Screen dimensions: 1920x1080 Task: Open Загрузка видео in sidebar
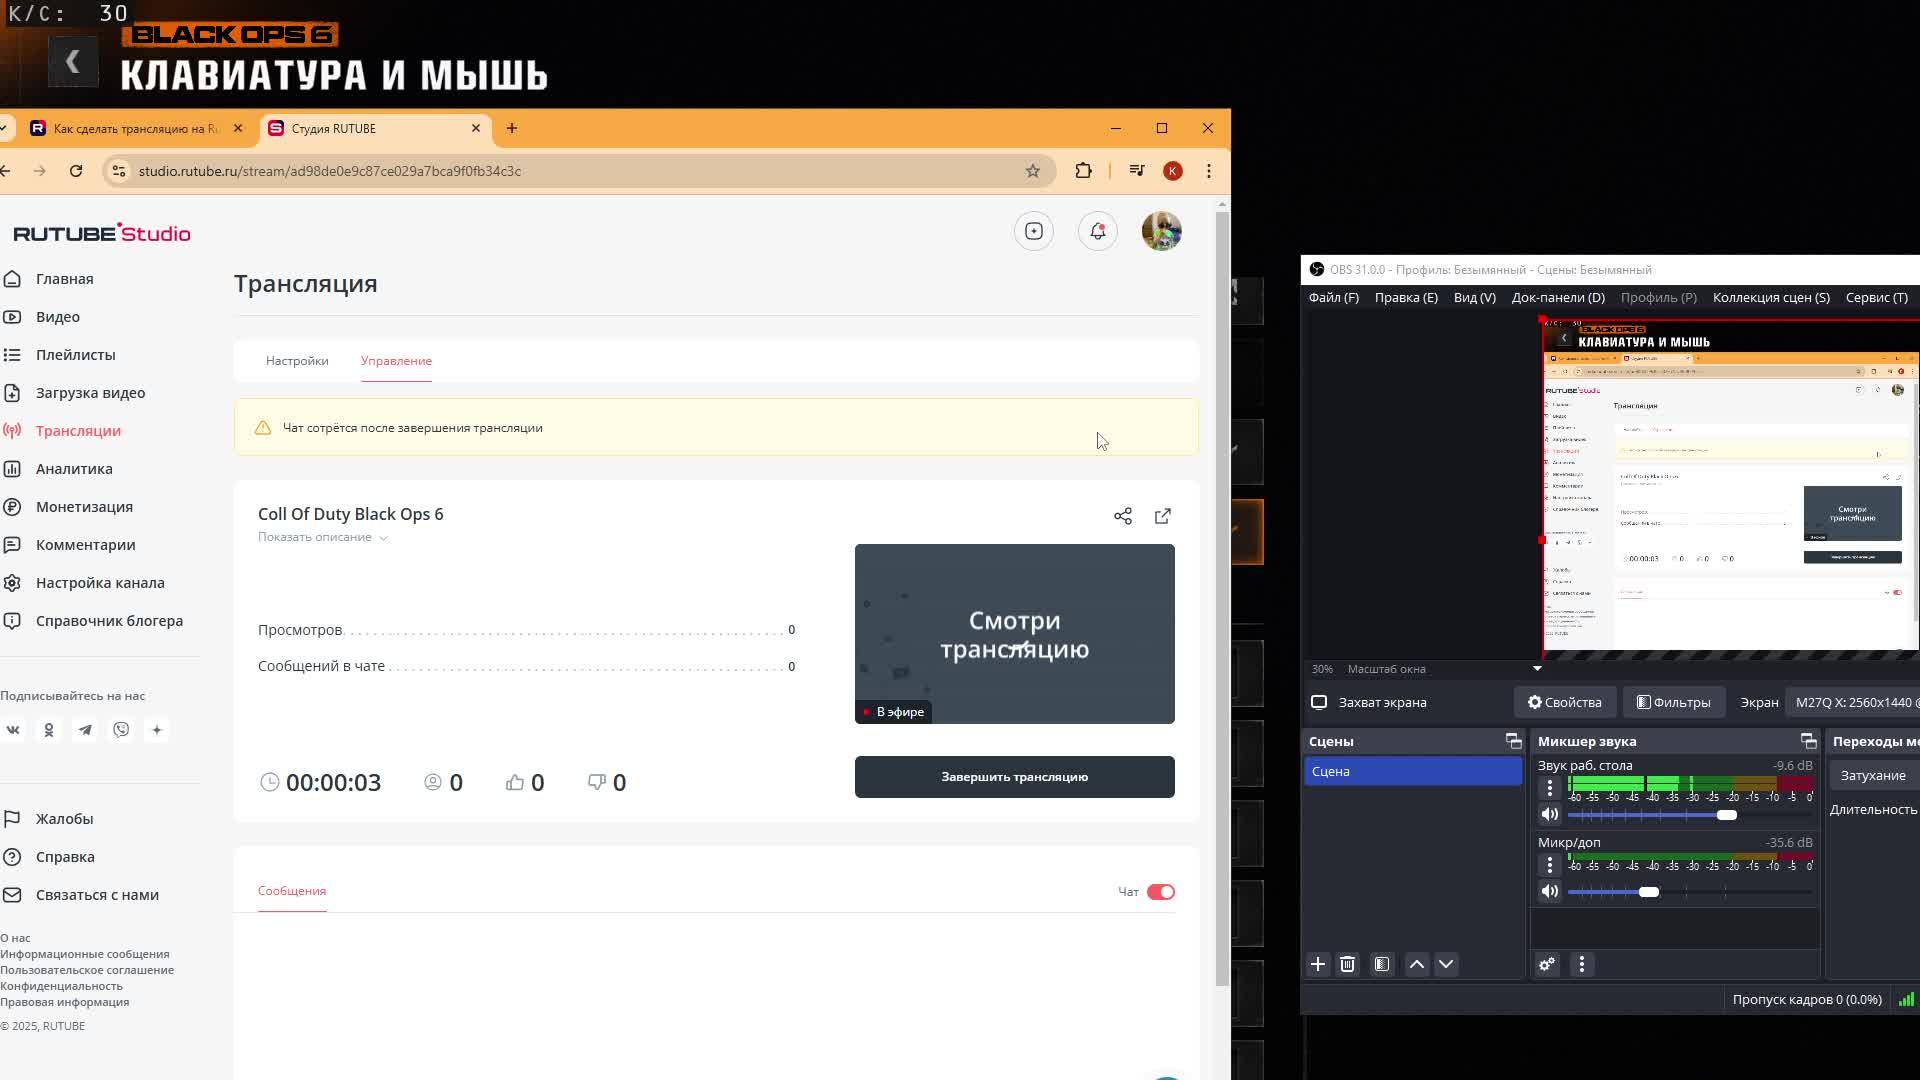(x=90, y=393)
